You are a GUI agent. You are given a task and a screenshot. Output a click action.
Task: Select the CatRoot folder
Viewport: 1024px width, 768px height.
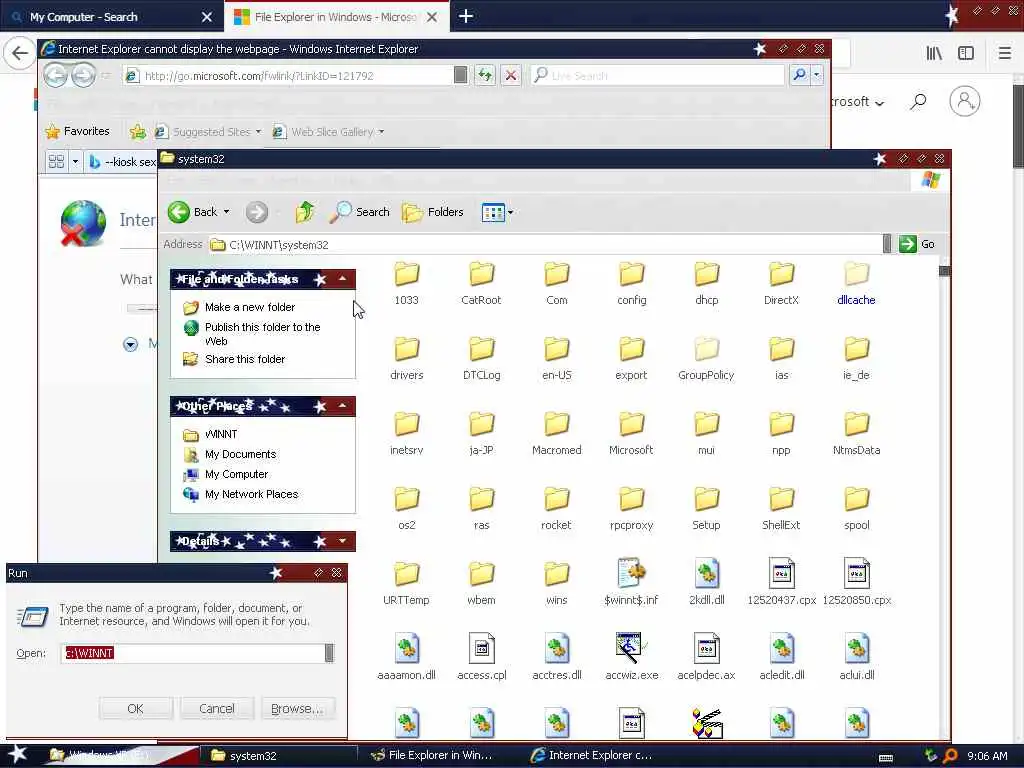pos(481,283)
